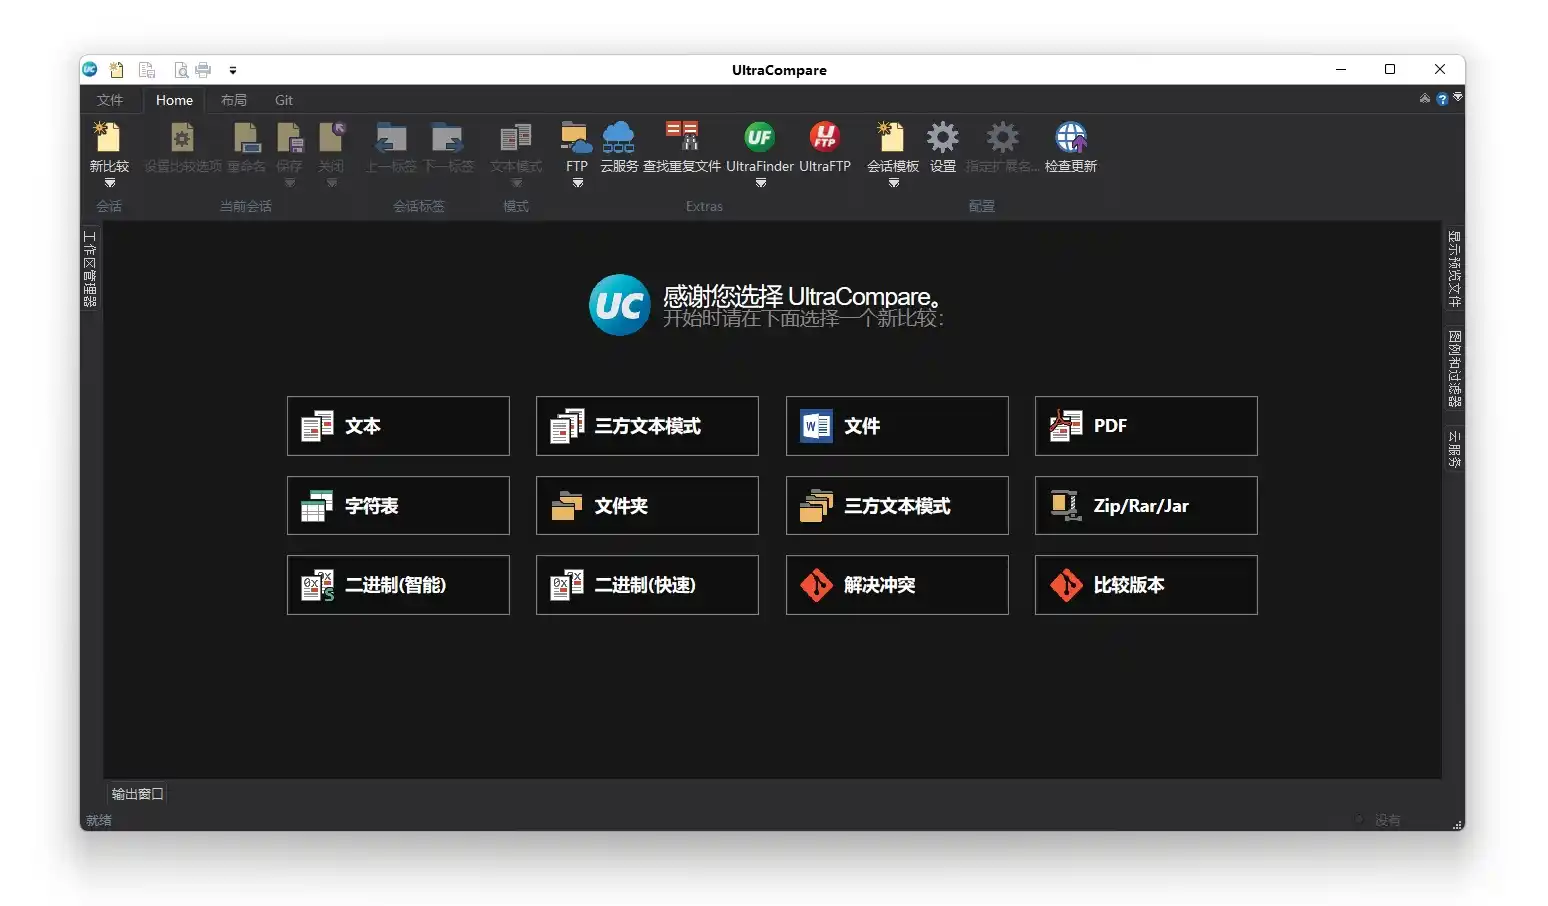The height and width of the screenshot is (906, 1548).
Task: Open ribbon options dropdown beside help icon
Action: pos(1458,97)
